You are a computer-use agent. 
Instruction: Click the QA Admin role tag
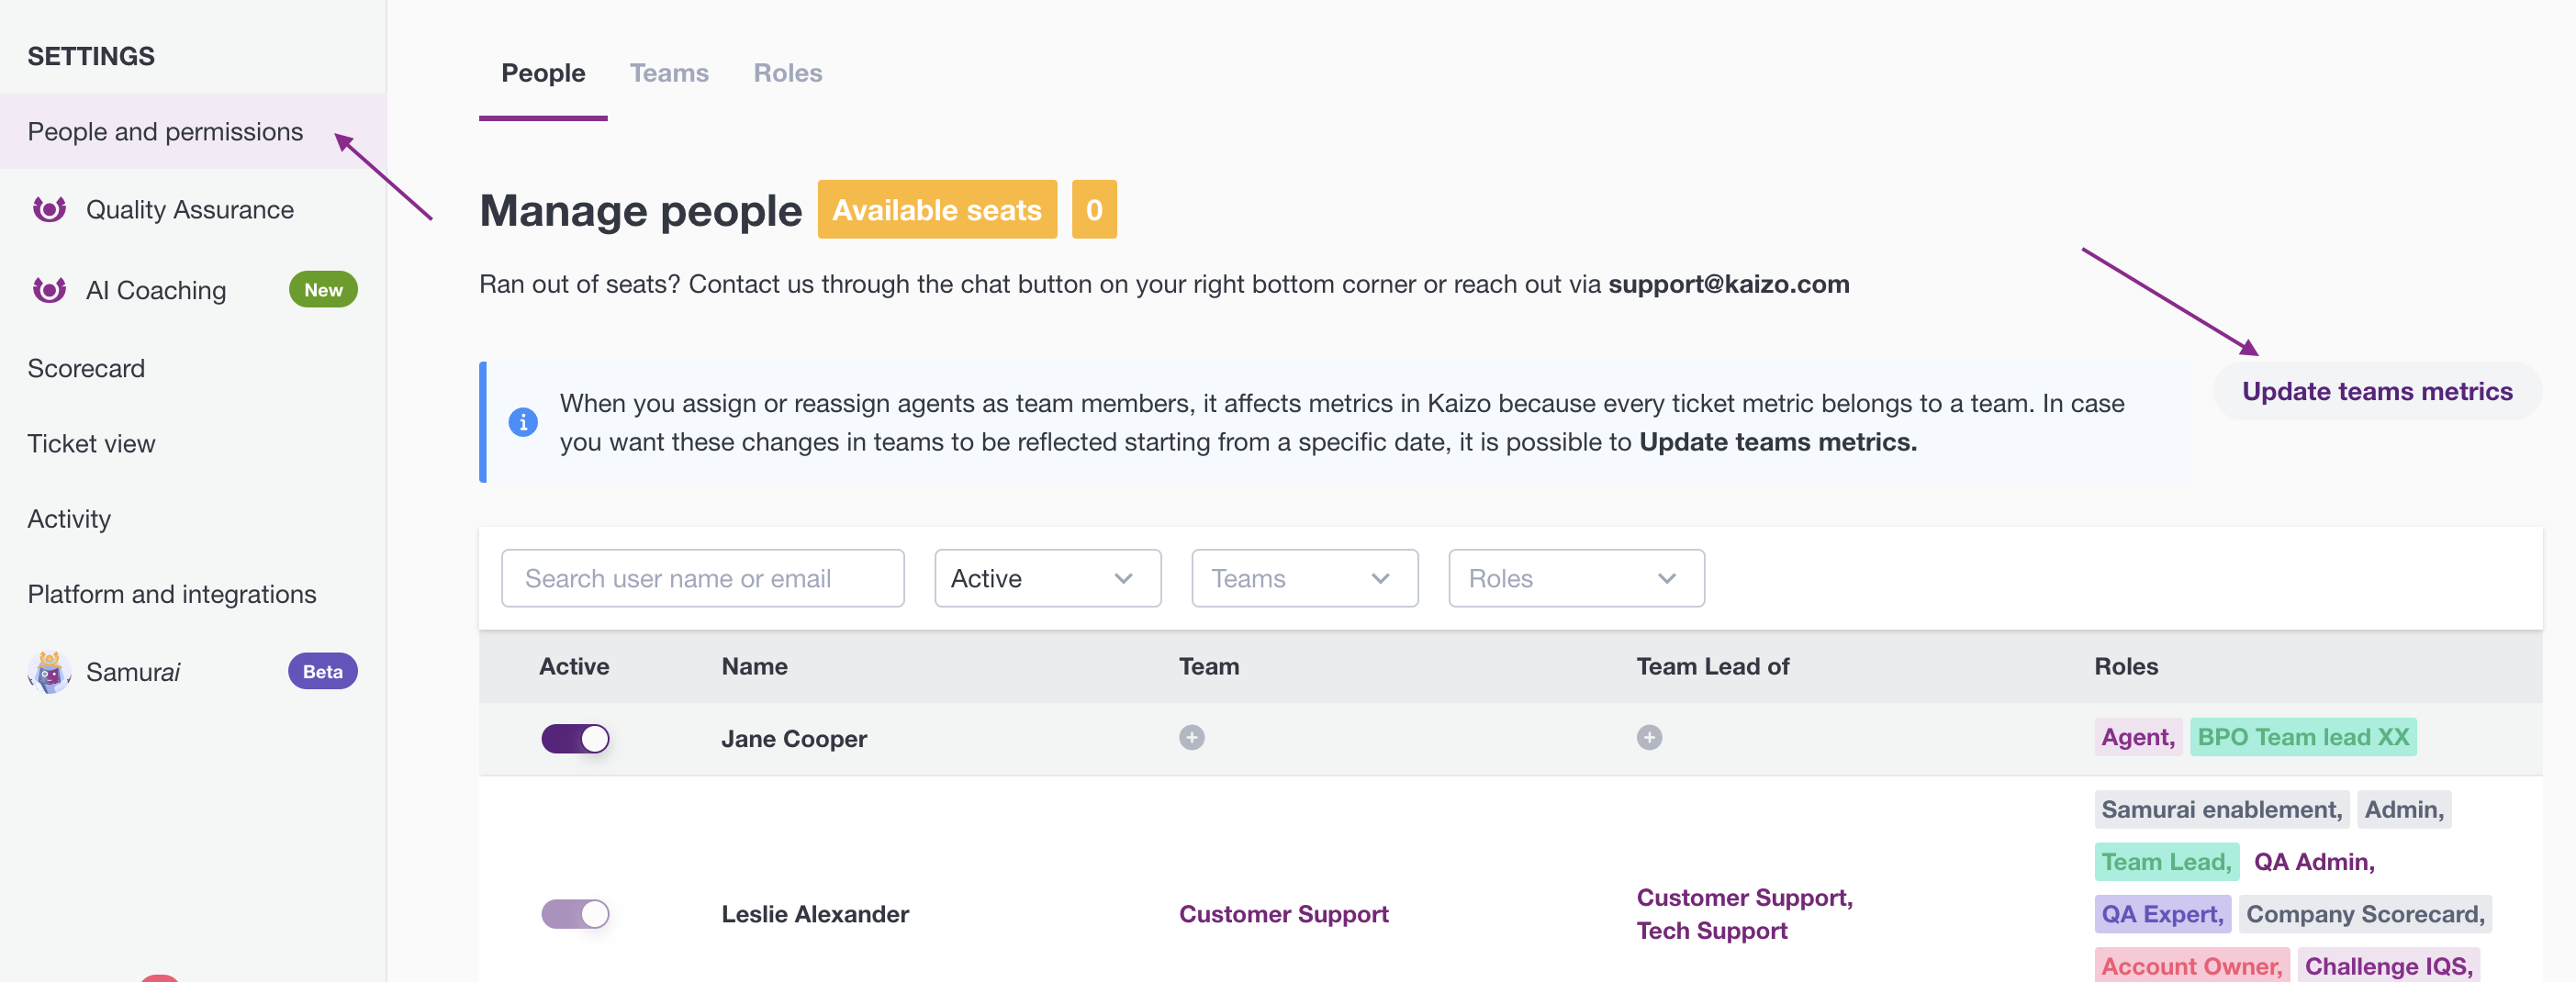(x=2314, y=861)
